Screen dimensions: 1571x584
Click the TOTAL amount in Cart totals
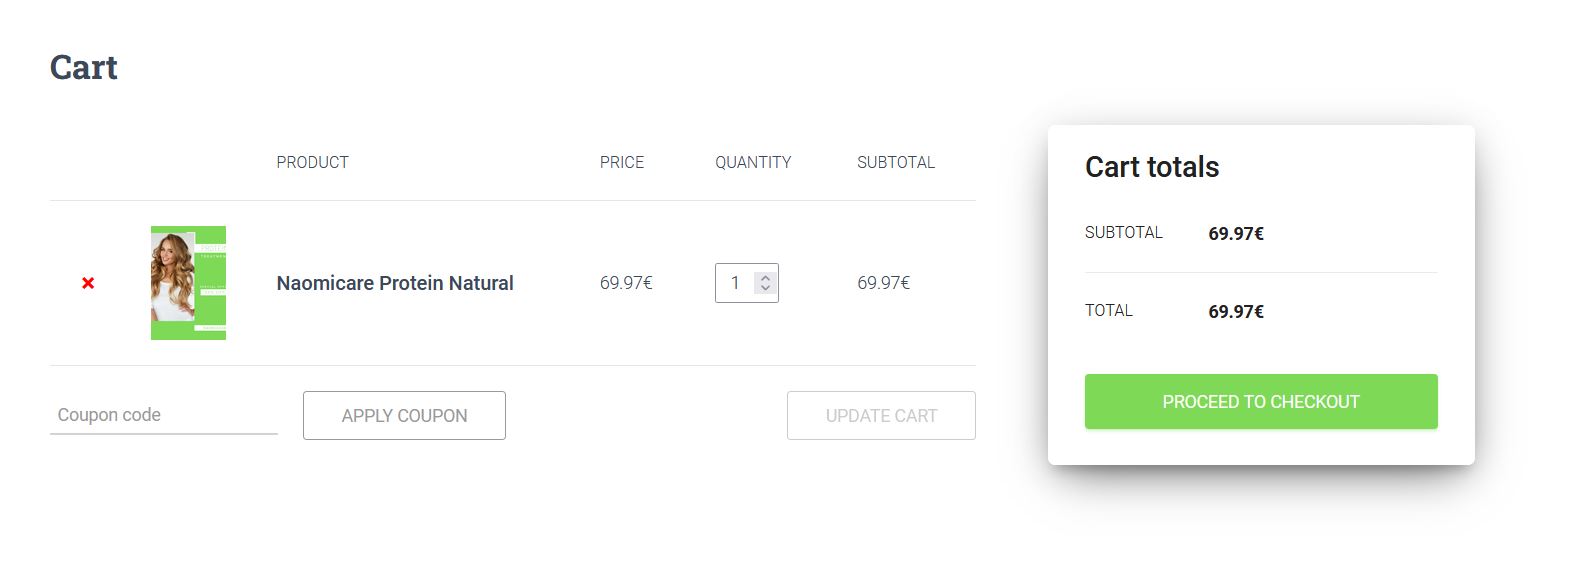(x=1235, y=312)
